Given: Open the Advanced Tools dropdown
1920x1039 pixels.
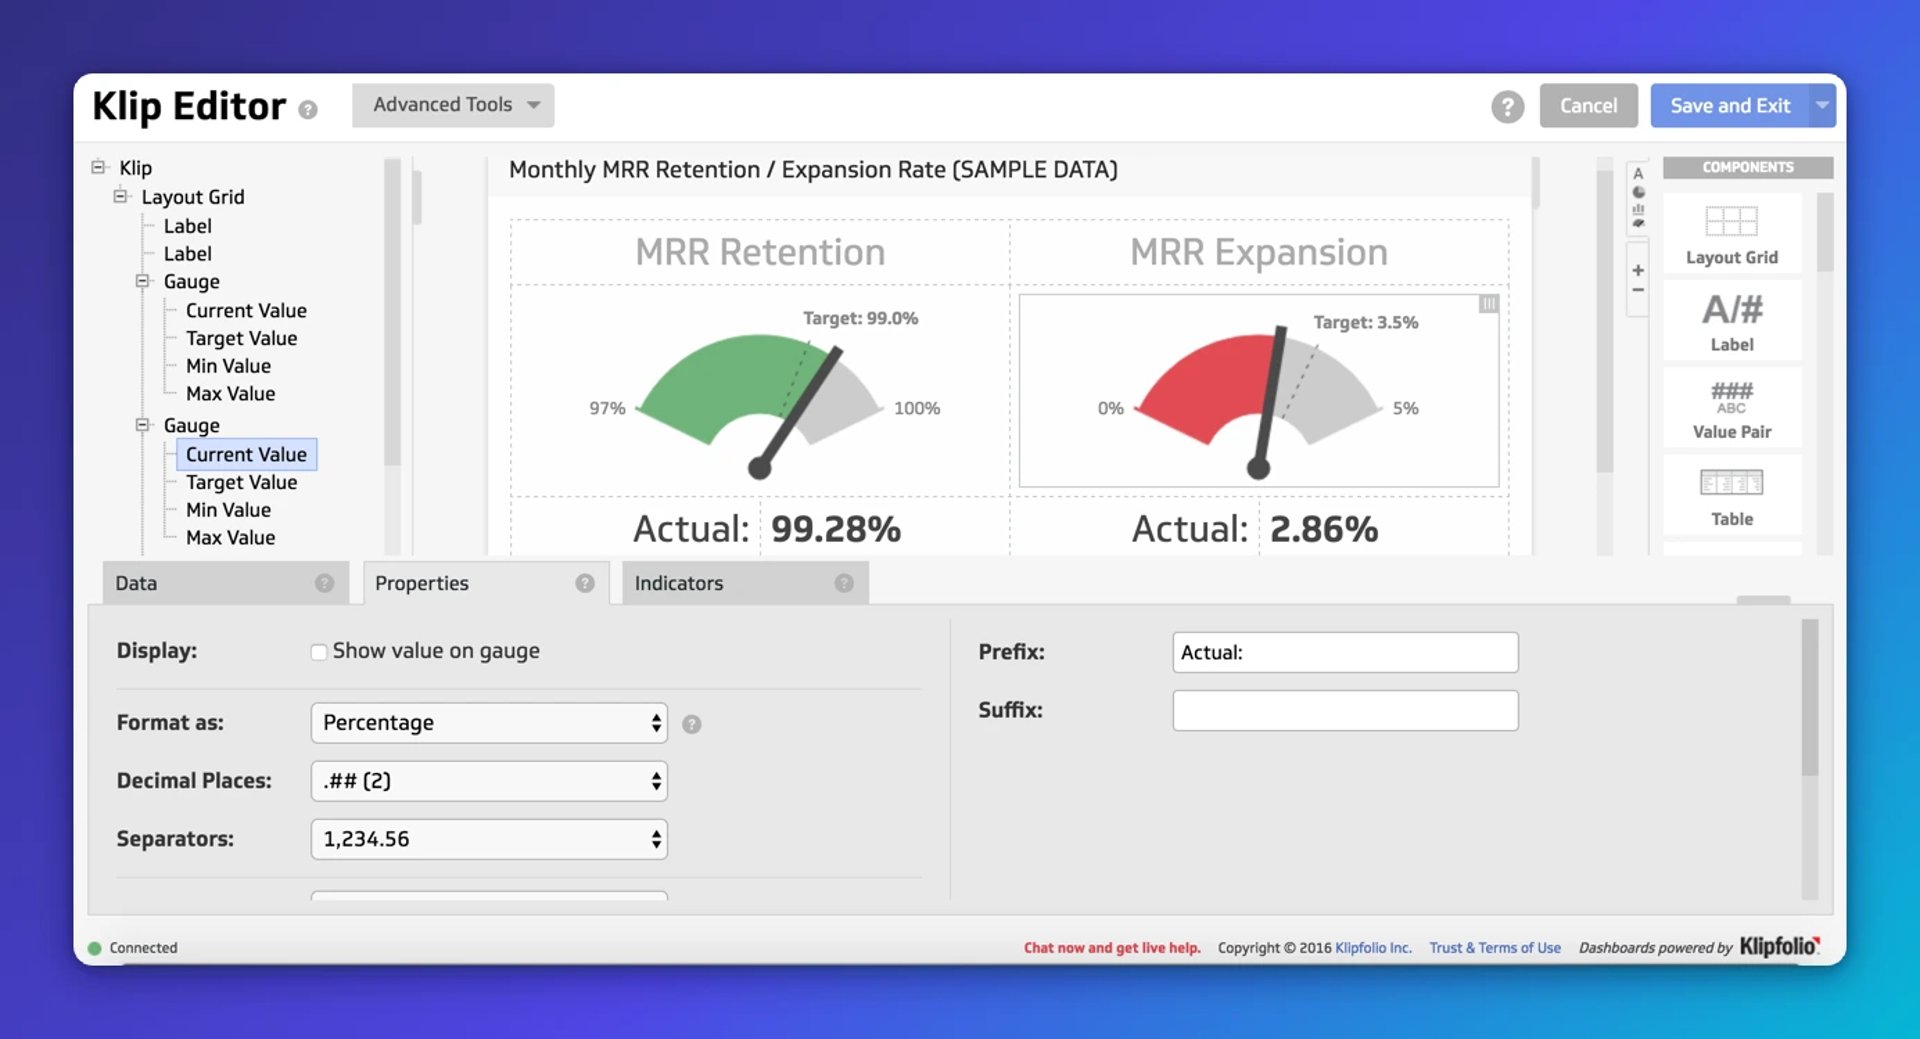Looking at the screenshot, I should (x=453, y=105).
